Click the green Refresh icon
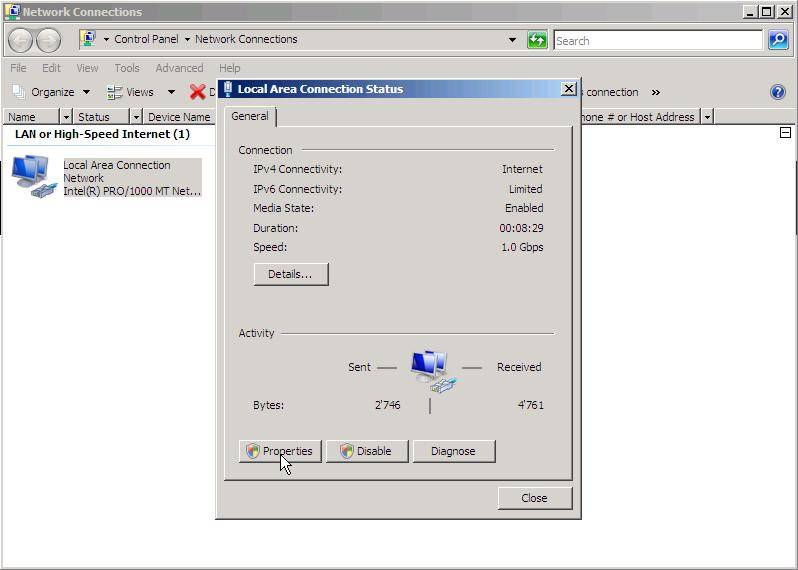This screenshot has height=570, width=798. tap(537, 40)
